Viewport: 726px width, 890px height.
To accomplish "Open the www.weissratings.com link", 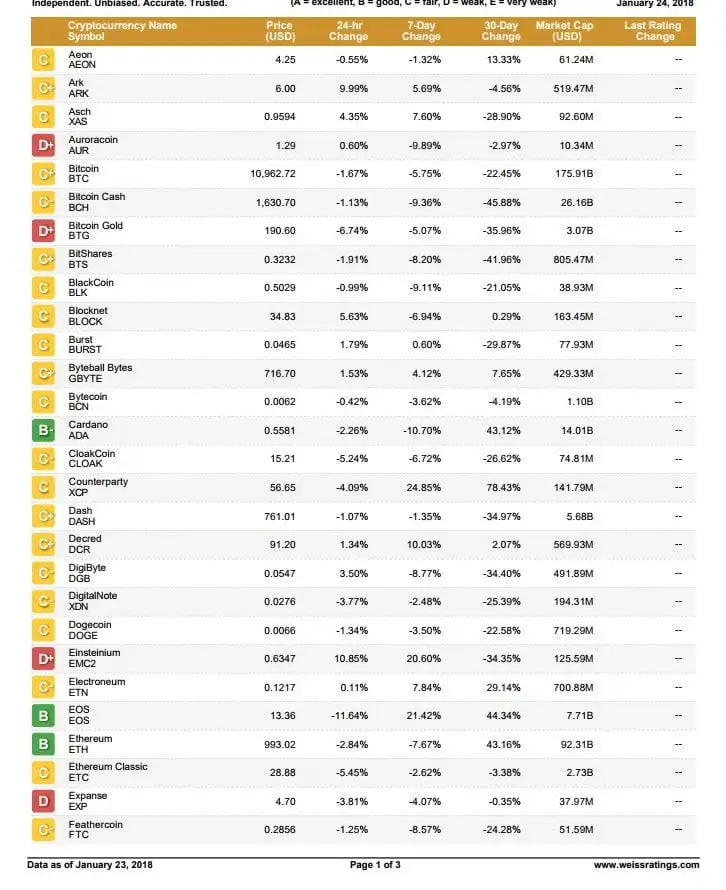I will pos(646,865).
